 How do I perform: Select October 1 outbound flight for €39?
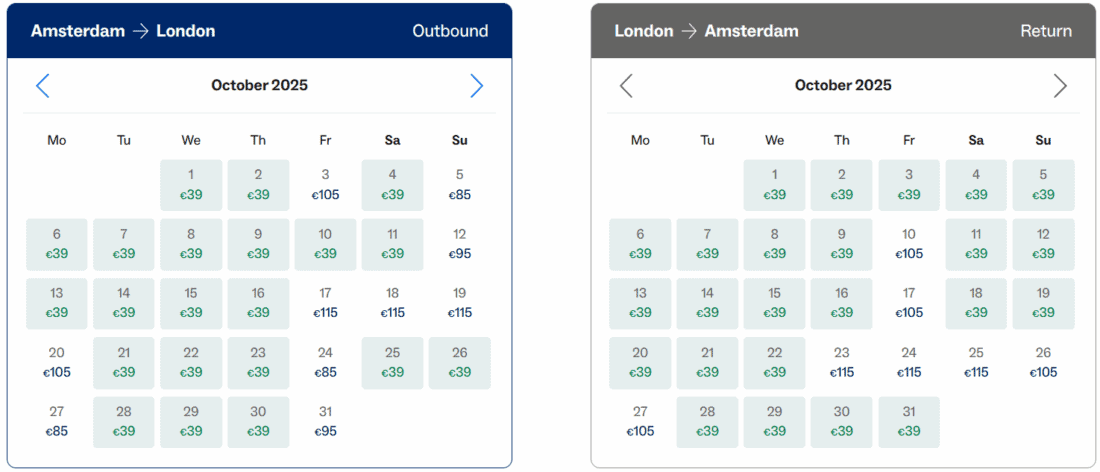pyautogui.click(x=191, y=185)
